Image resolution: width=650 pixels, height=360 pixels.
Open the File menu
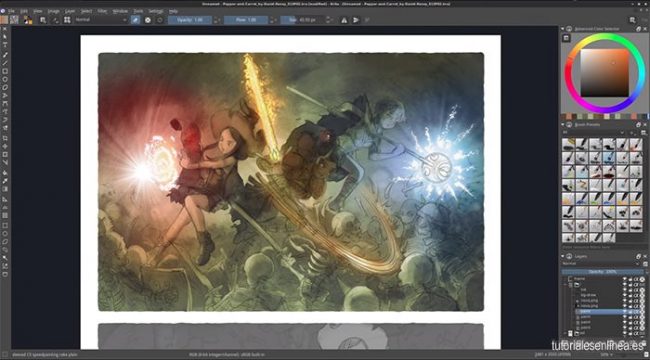point(11,11)
